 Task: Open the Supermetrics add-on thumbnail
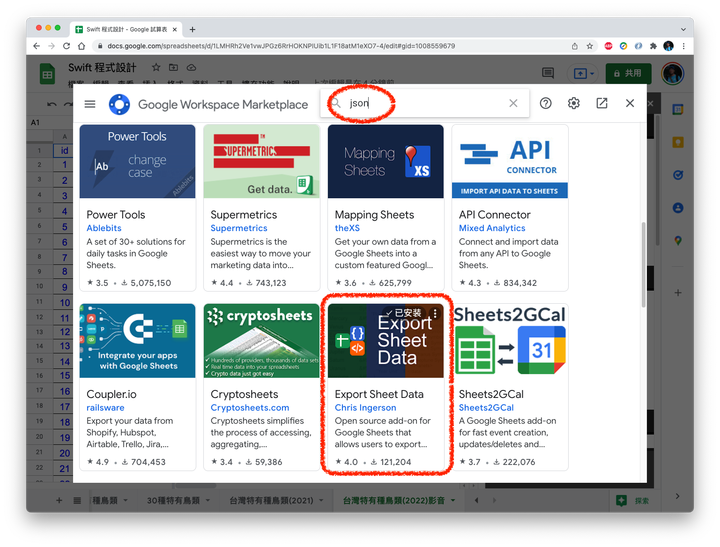(261, 161)
